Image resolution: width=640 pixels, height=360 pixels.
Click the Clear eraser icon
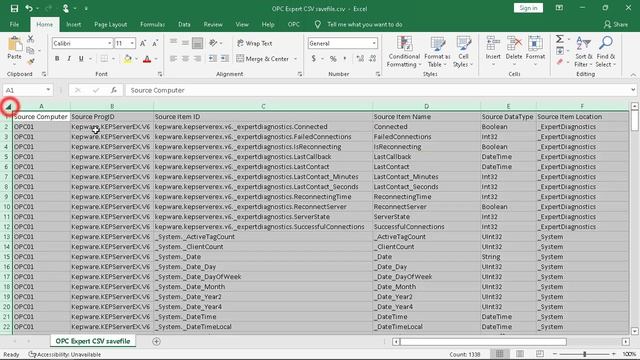tap(560, 62)
